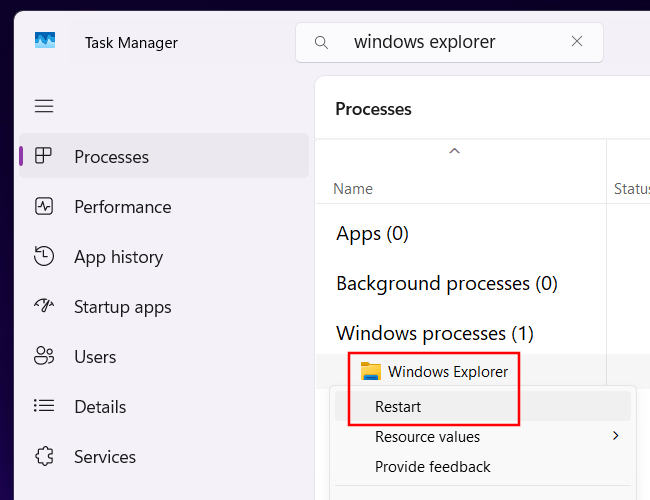The image size is (650, 500).
Task: Open the Startup apps tab
Action: [123, 308]
